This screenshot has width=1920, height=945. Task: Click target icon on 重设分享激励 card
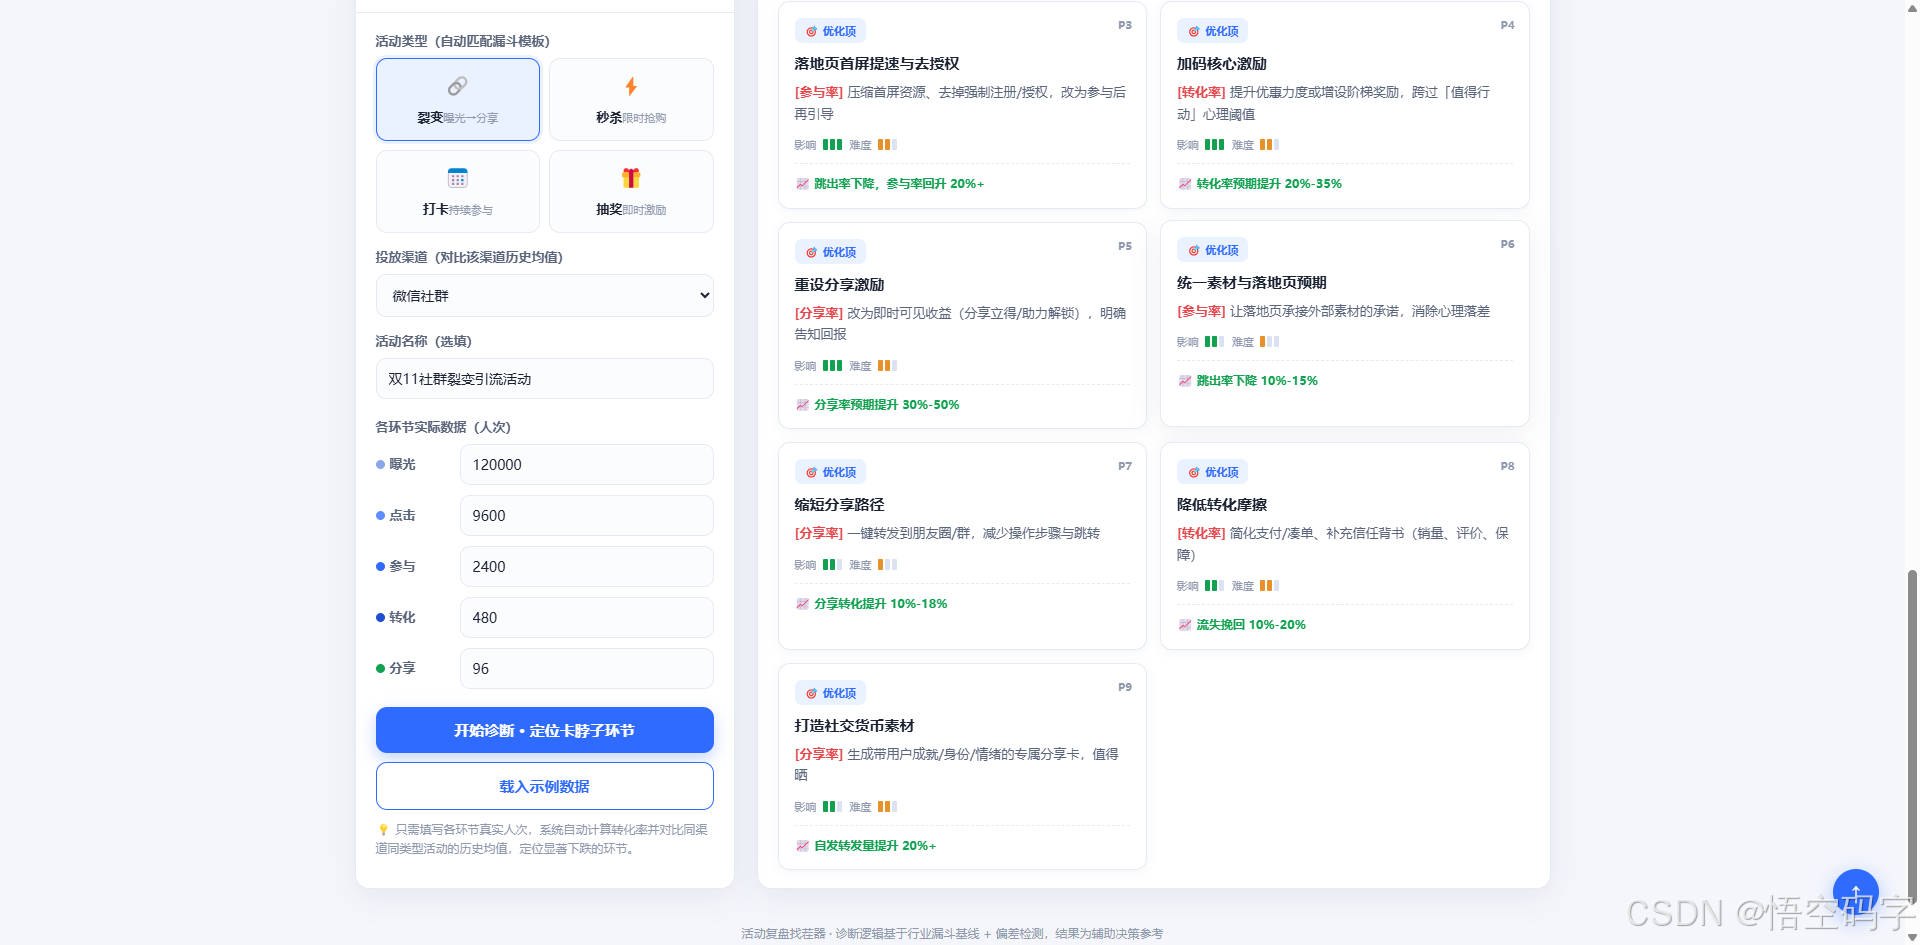[811, 253]
